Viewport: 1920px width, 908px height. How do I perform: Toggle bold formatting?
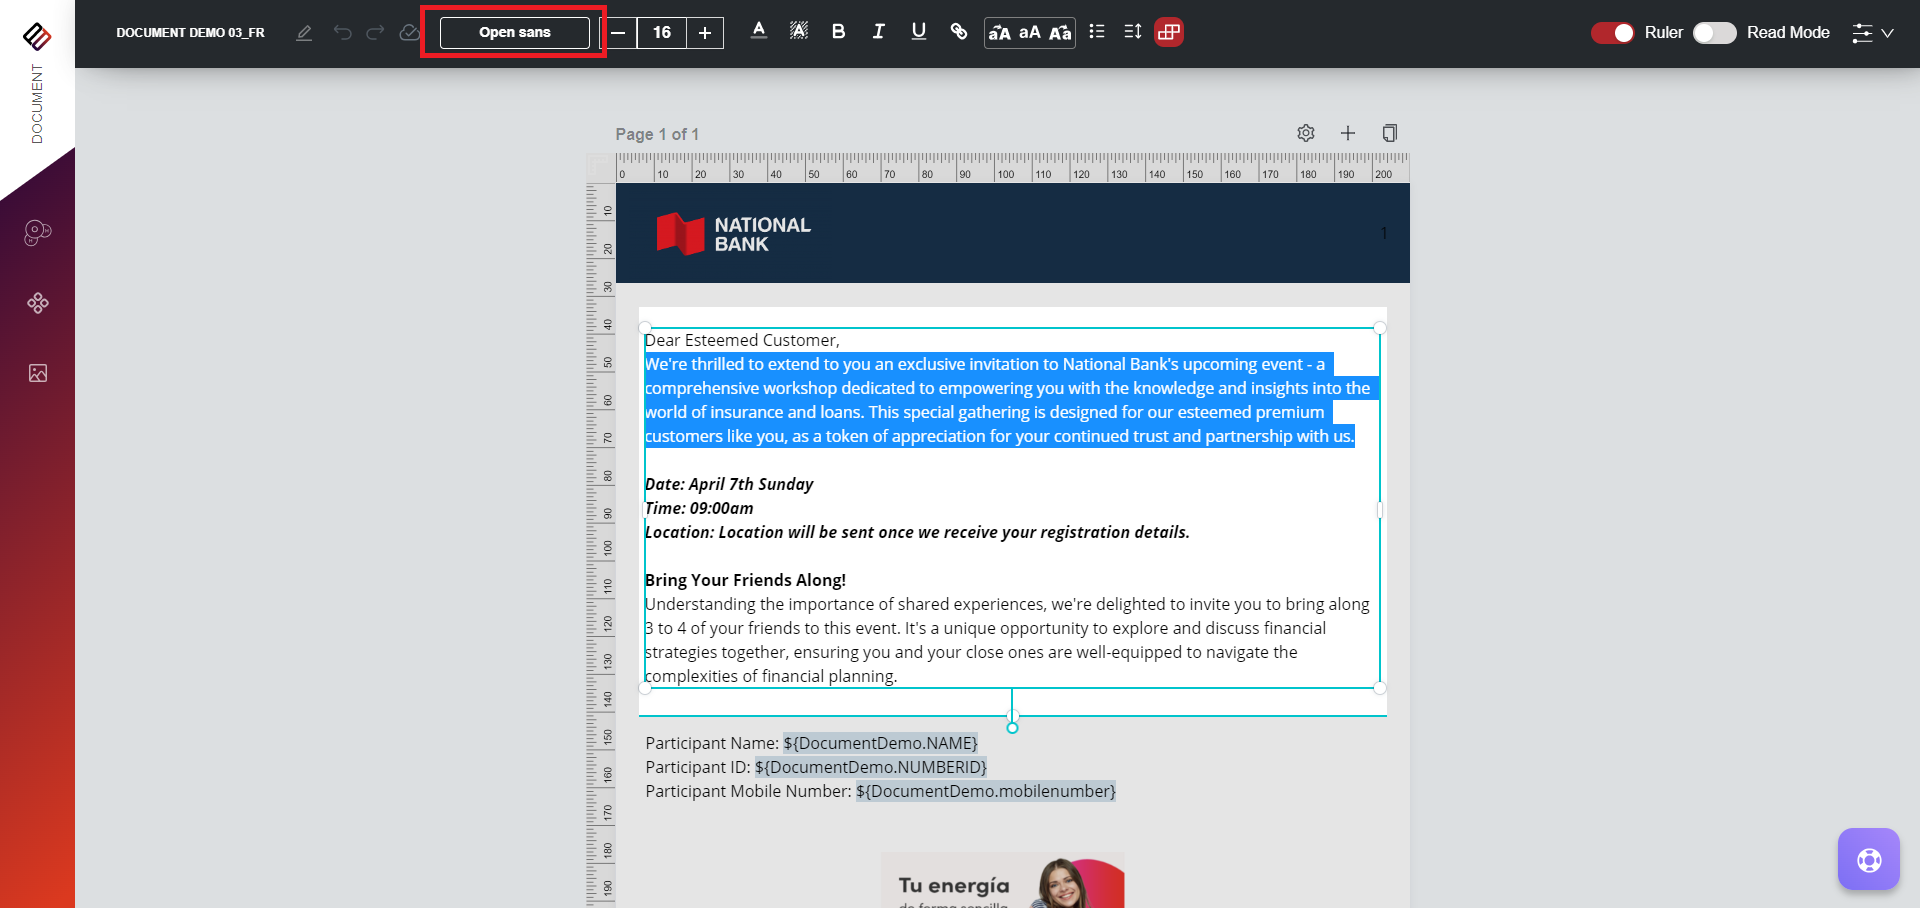pos(838,32)
